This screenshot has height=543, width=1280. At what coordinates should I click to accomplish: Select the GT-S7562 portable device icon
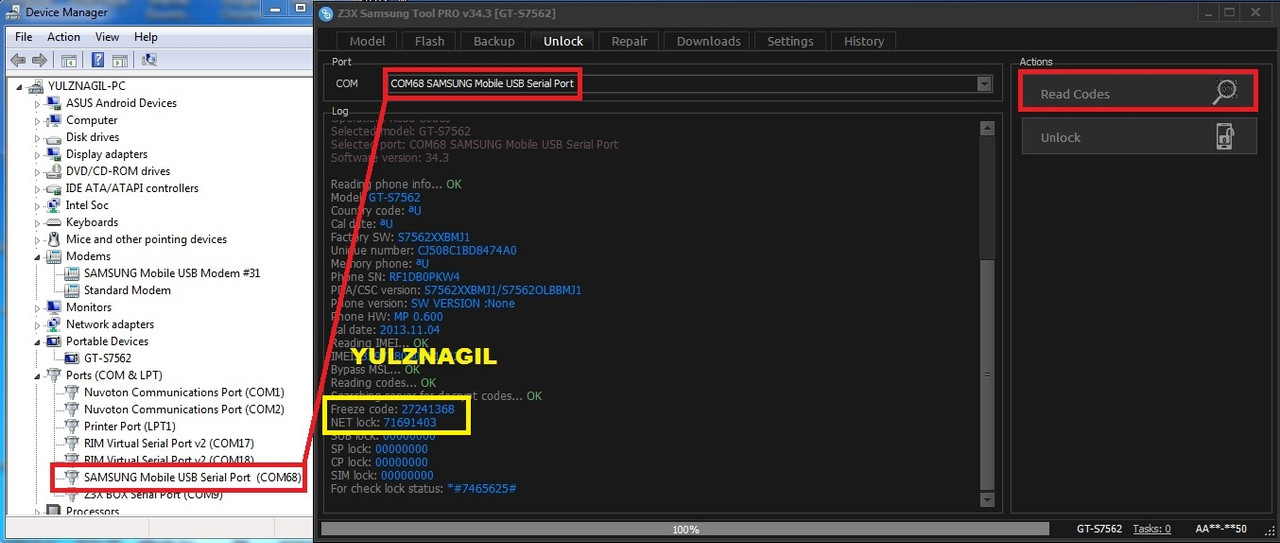click(73, 358)
